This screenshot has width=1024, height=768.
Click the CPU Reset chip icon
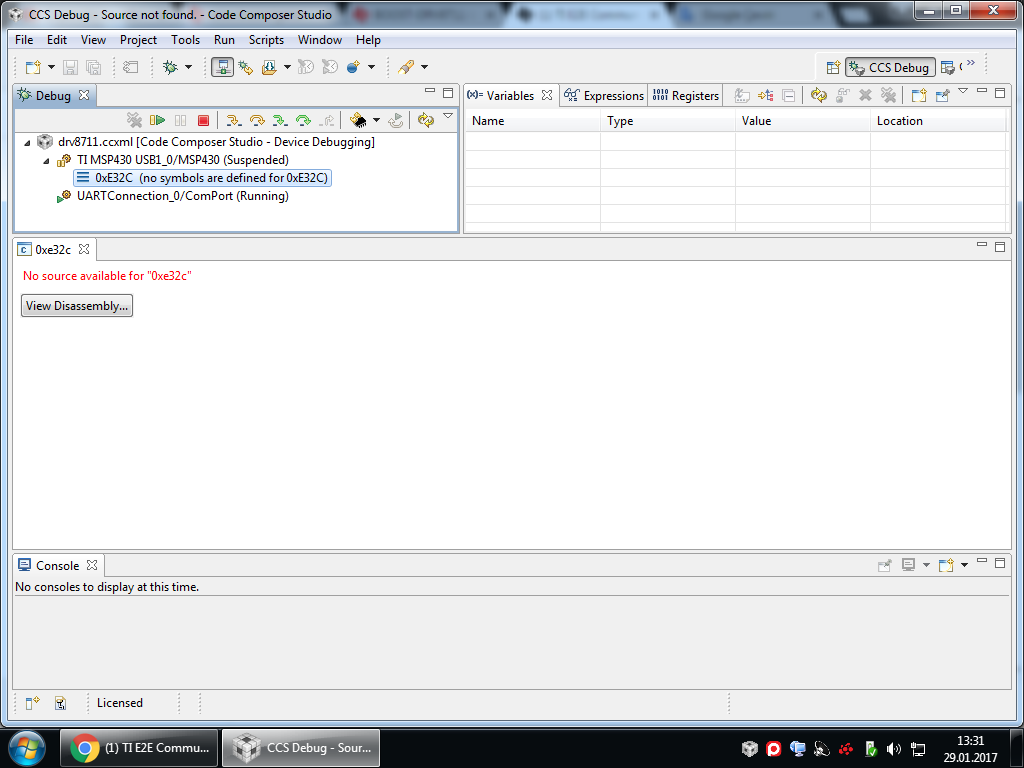point(358,120)
